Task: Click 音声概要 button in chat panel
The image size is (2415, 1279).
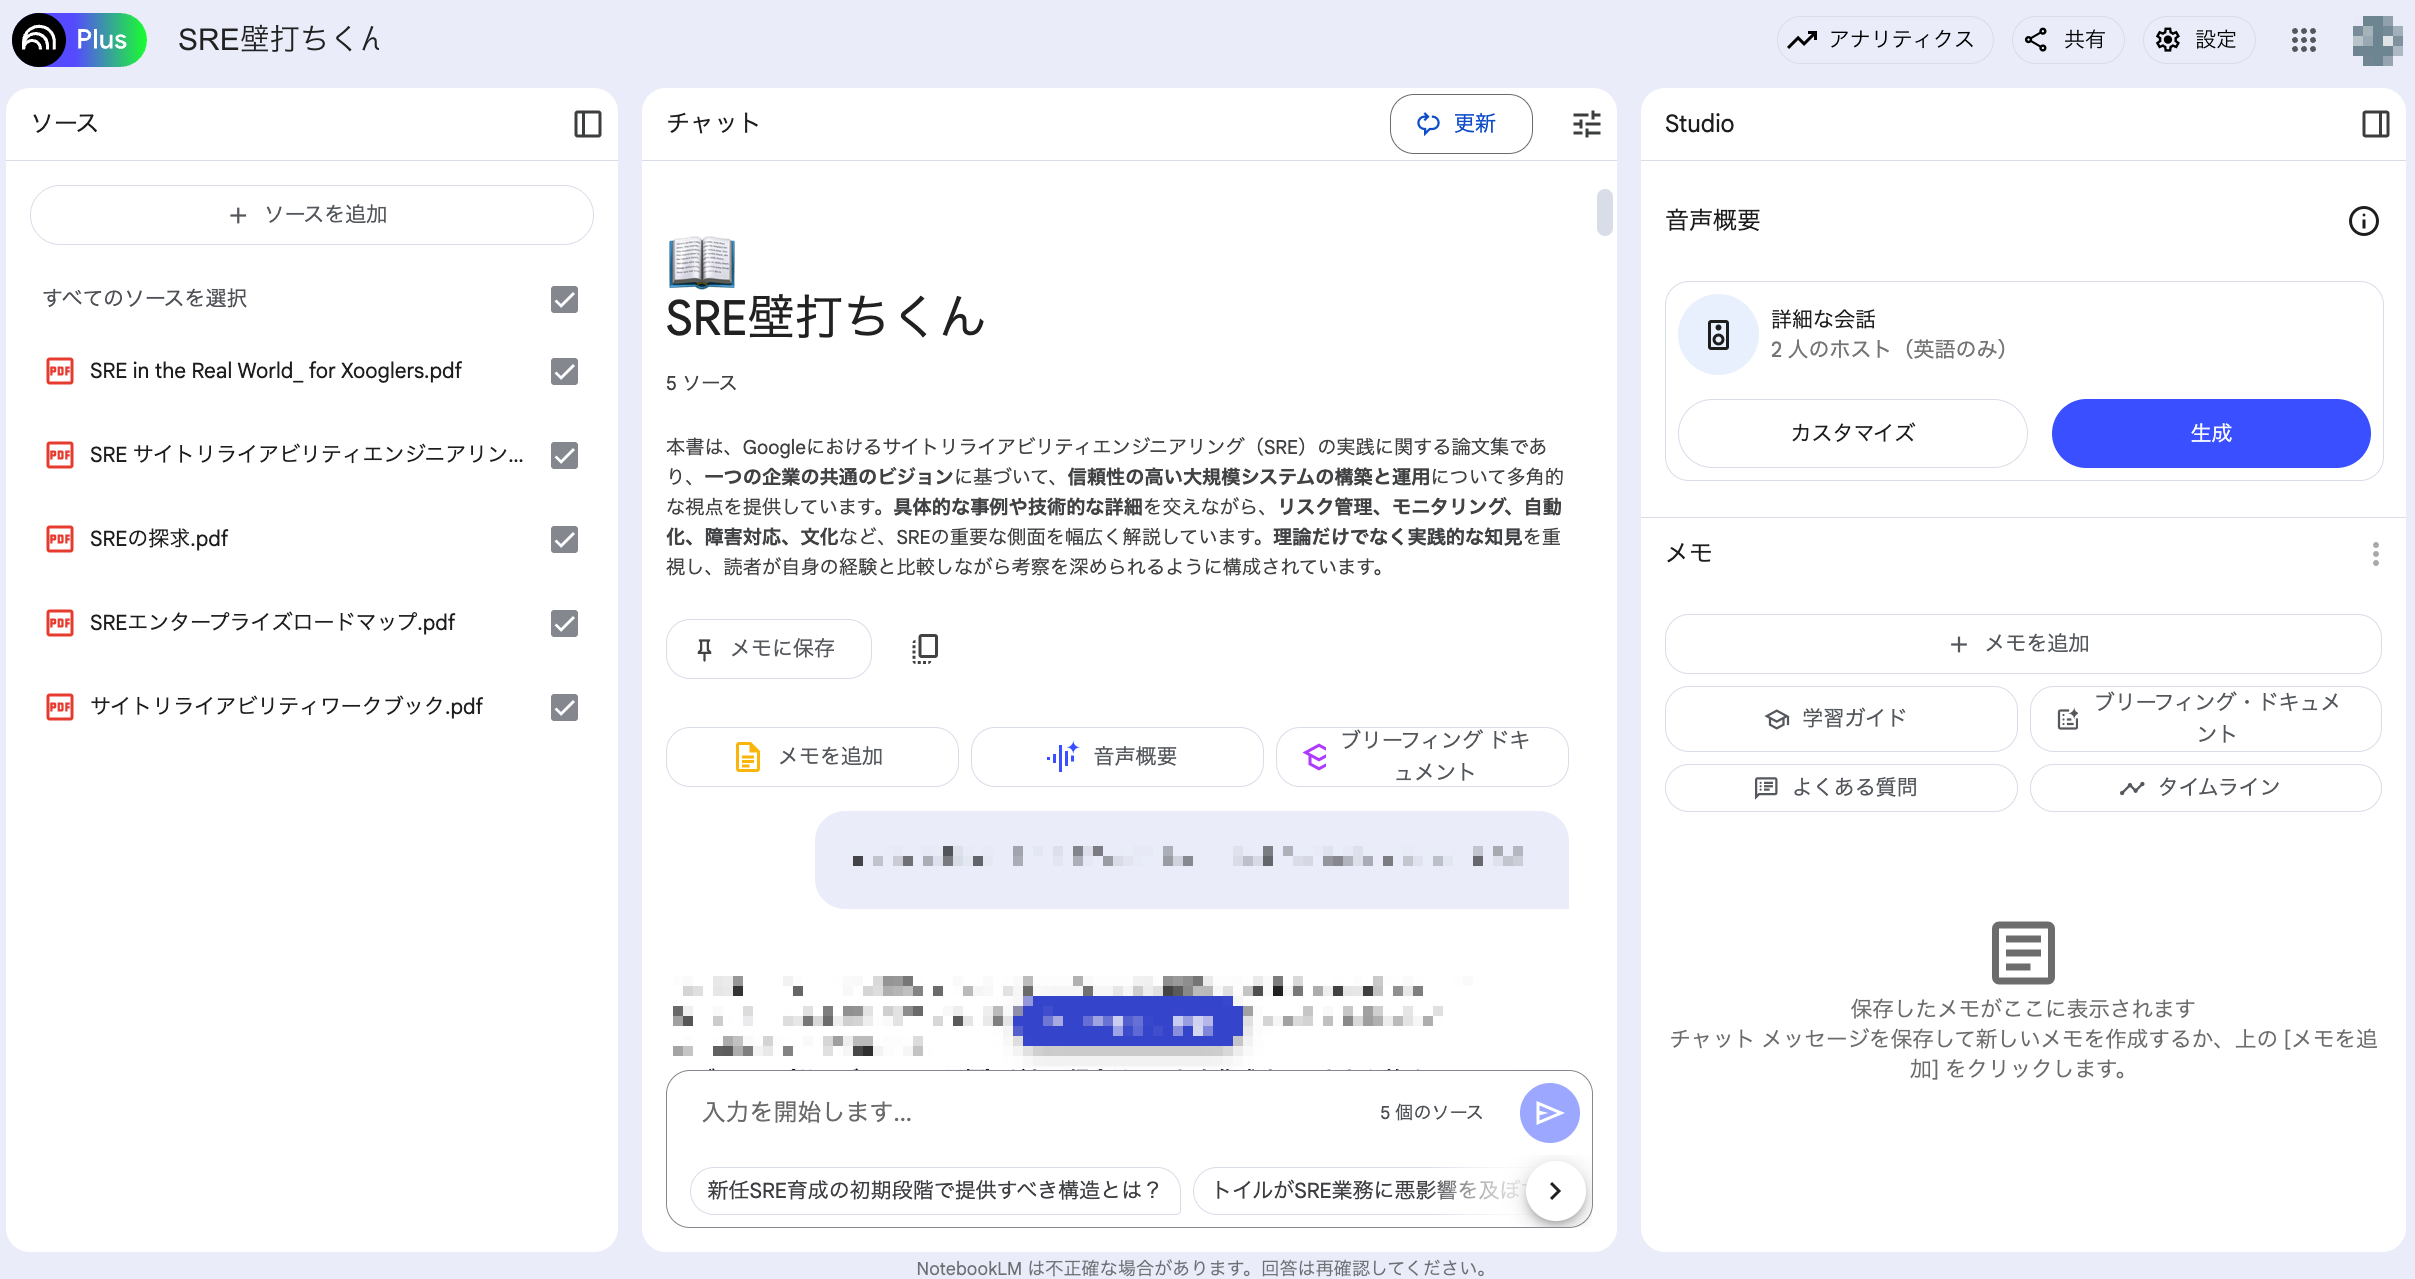Action: (1117, 757)
